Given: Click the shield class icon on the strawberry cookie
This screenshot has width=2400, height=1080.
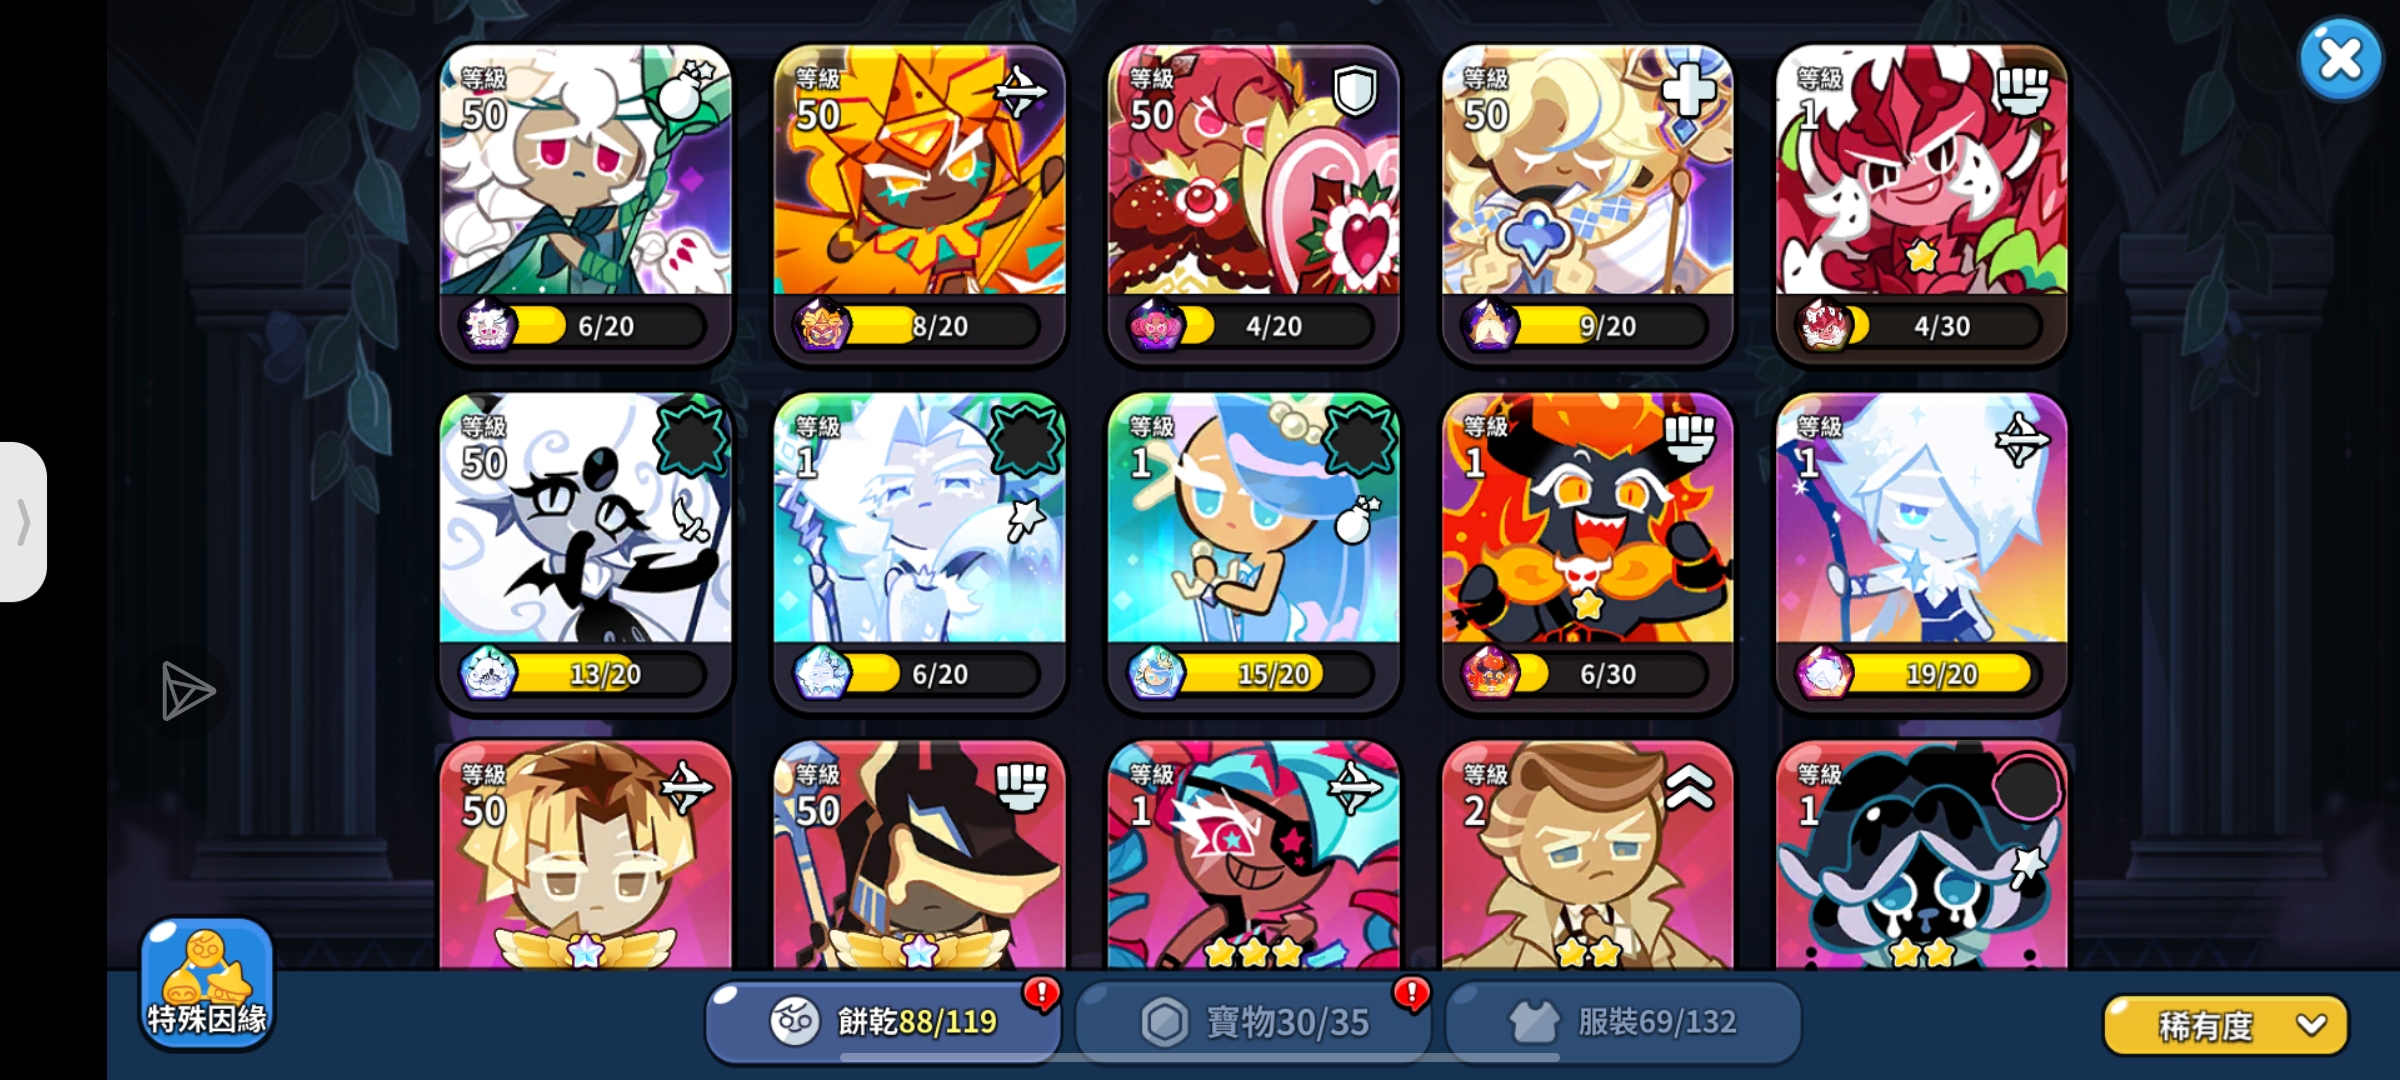Looking at the screenshot, I should coord(1355,91).
